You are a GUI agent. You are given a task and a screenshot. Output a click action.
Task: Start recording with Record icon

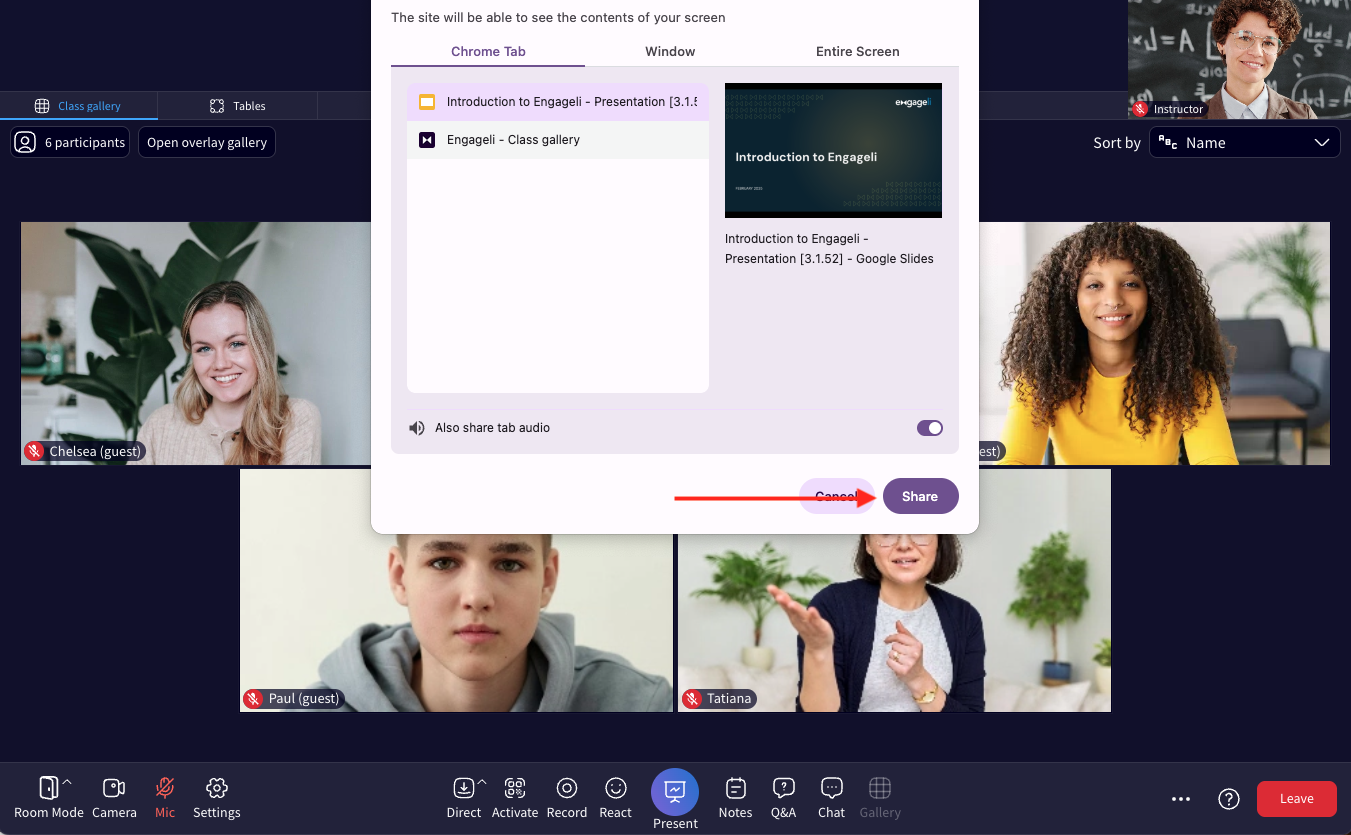tap(567, 788)
